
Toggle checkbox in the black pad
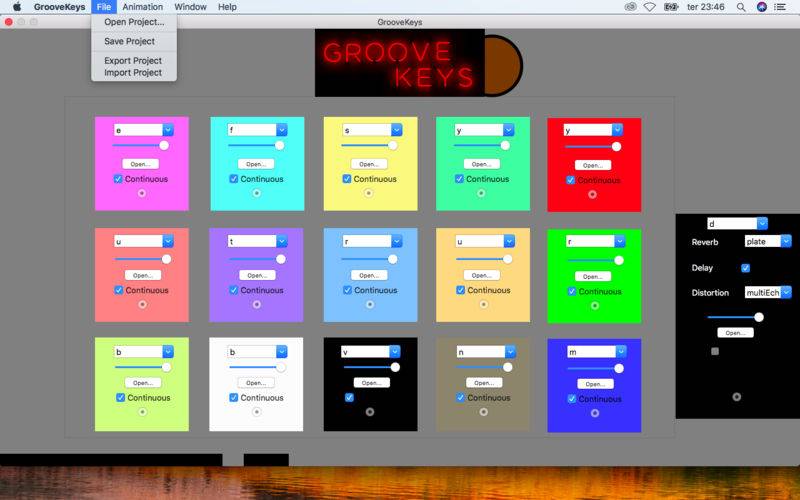point(349,397)
